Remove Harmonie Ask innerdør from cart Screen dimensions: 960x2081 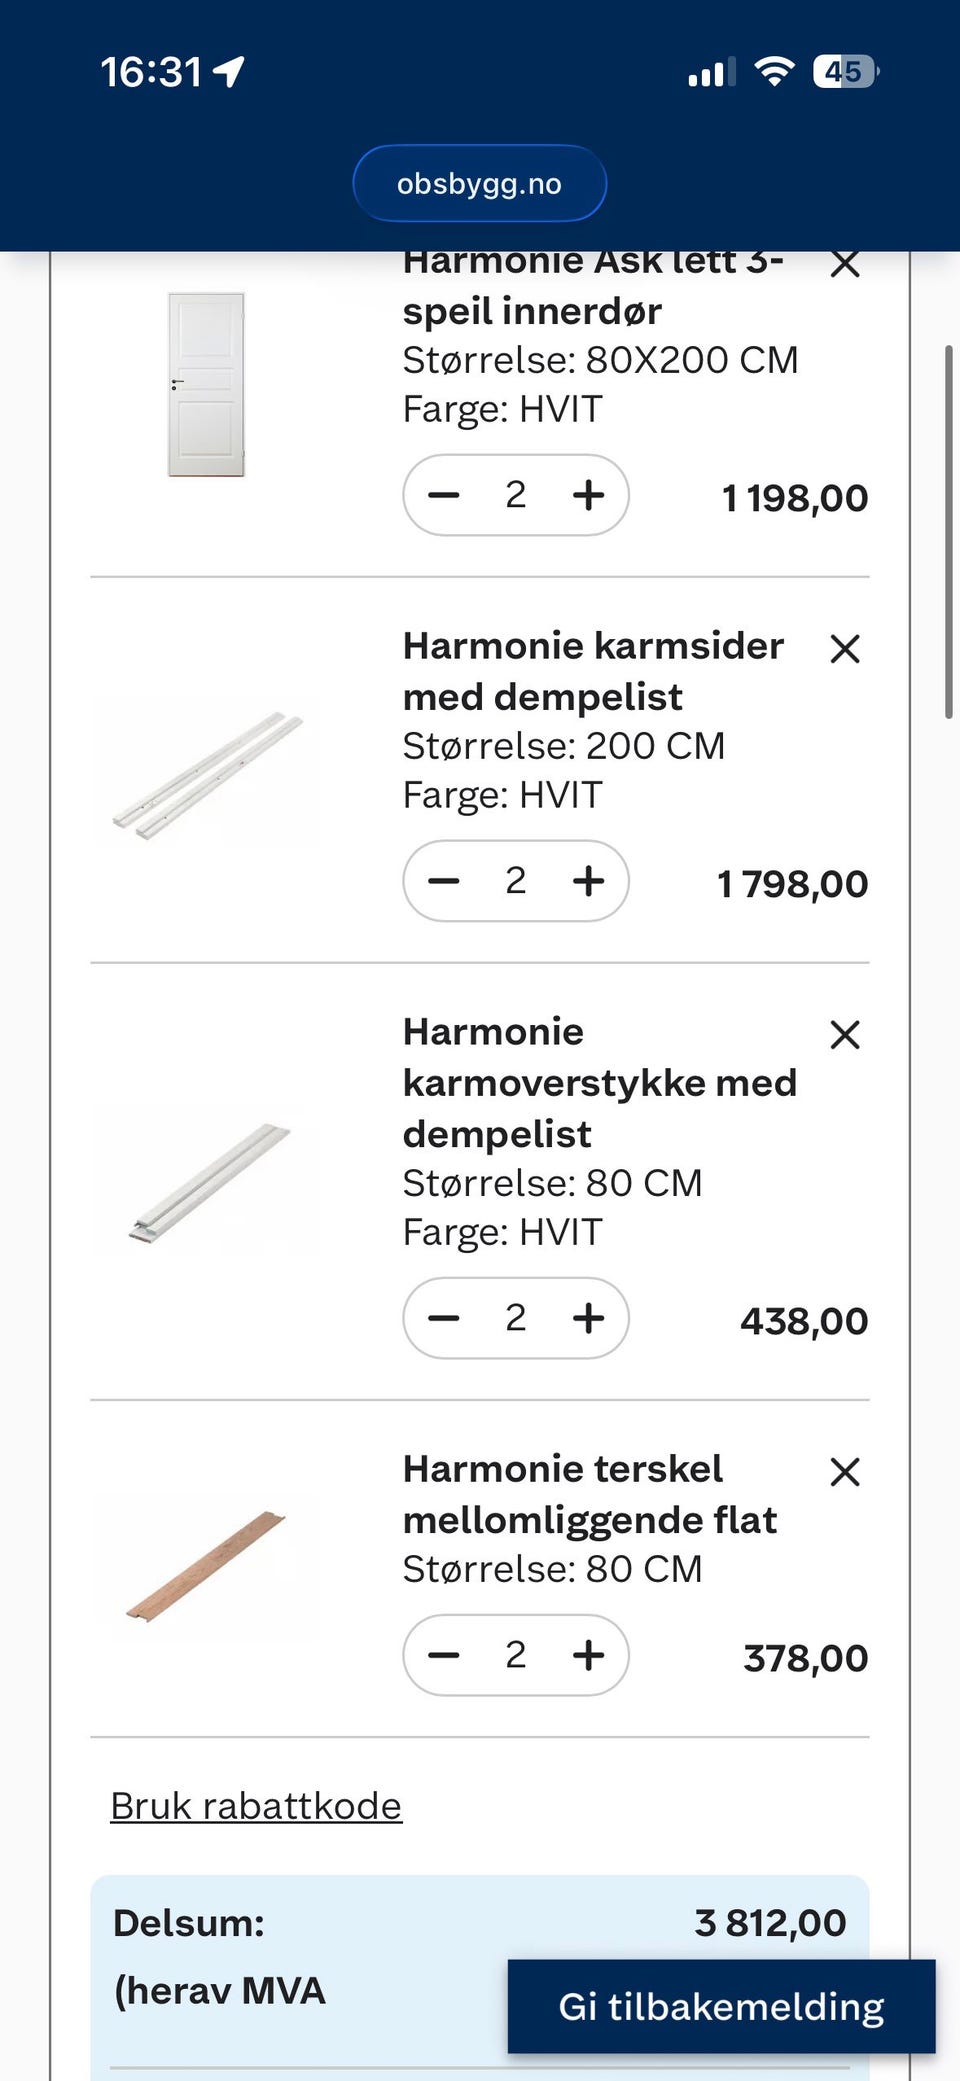845,265
